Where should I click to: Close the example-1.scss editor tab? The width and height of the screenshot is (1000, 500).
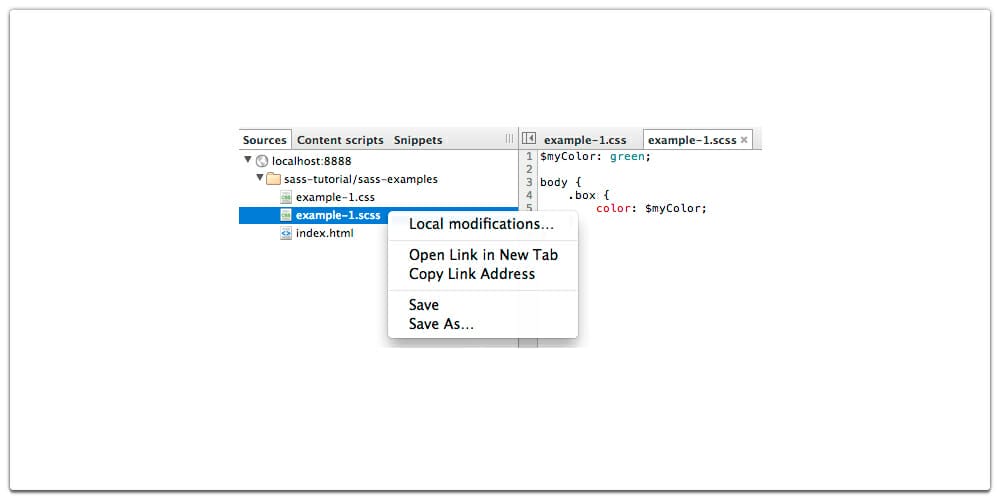pos(744,140)
